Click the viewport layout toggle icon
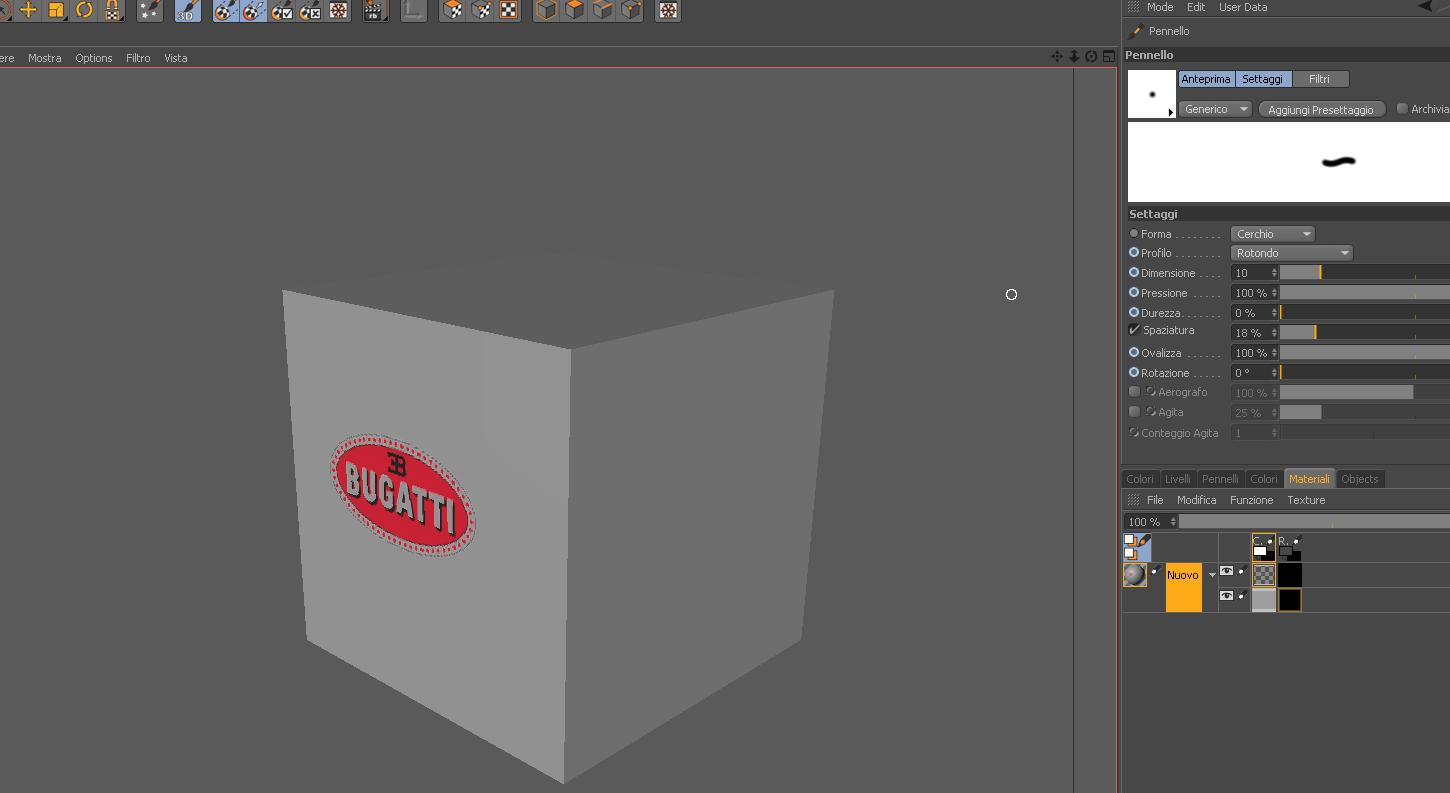Viewport: 1450px width, 793px height. point(1108,57)
